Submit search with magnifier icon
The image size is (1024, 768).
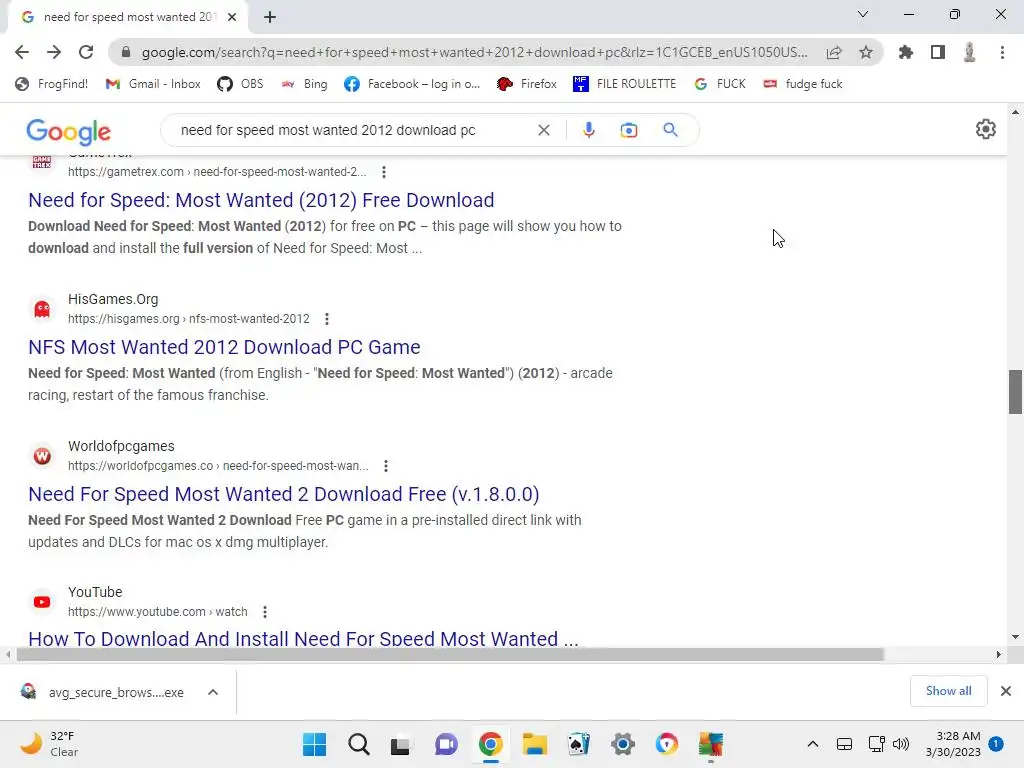point(670,130)
